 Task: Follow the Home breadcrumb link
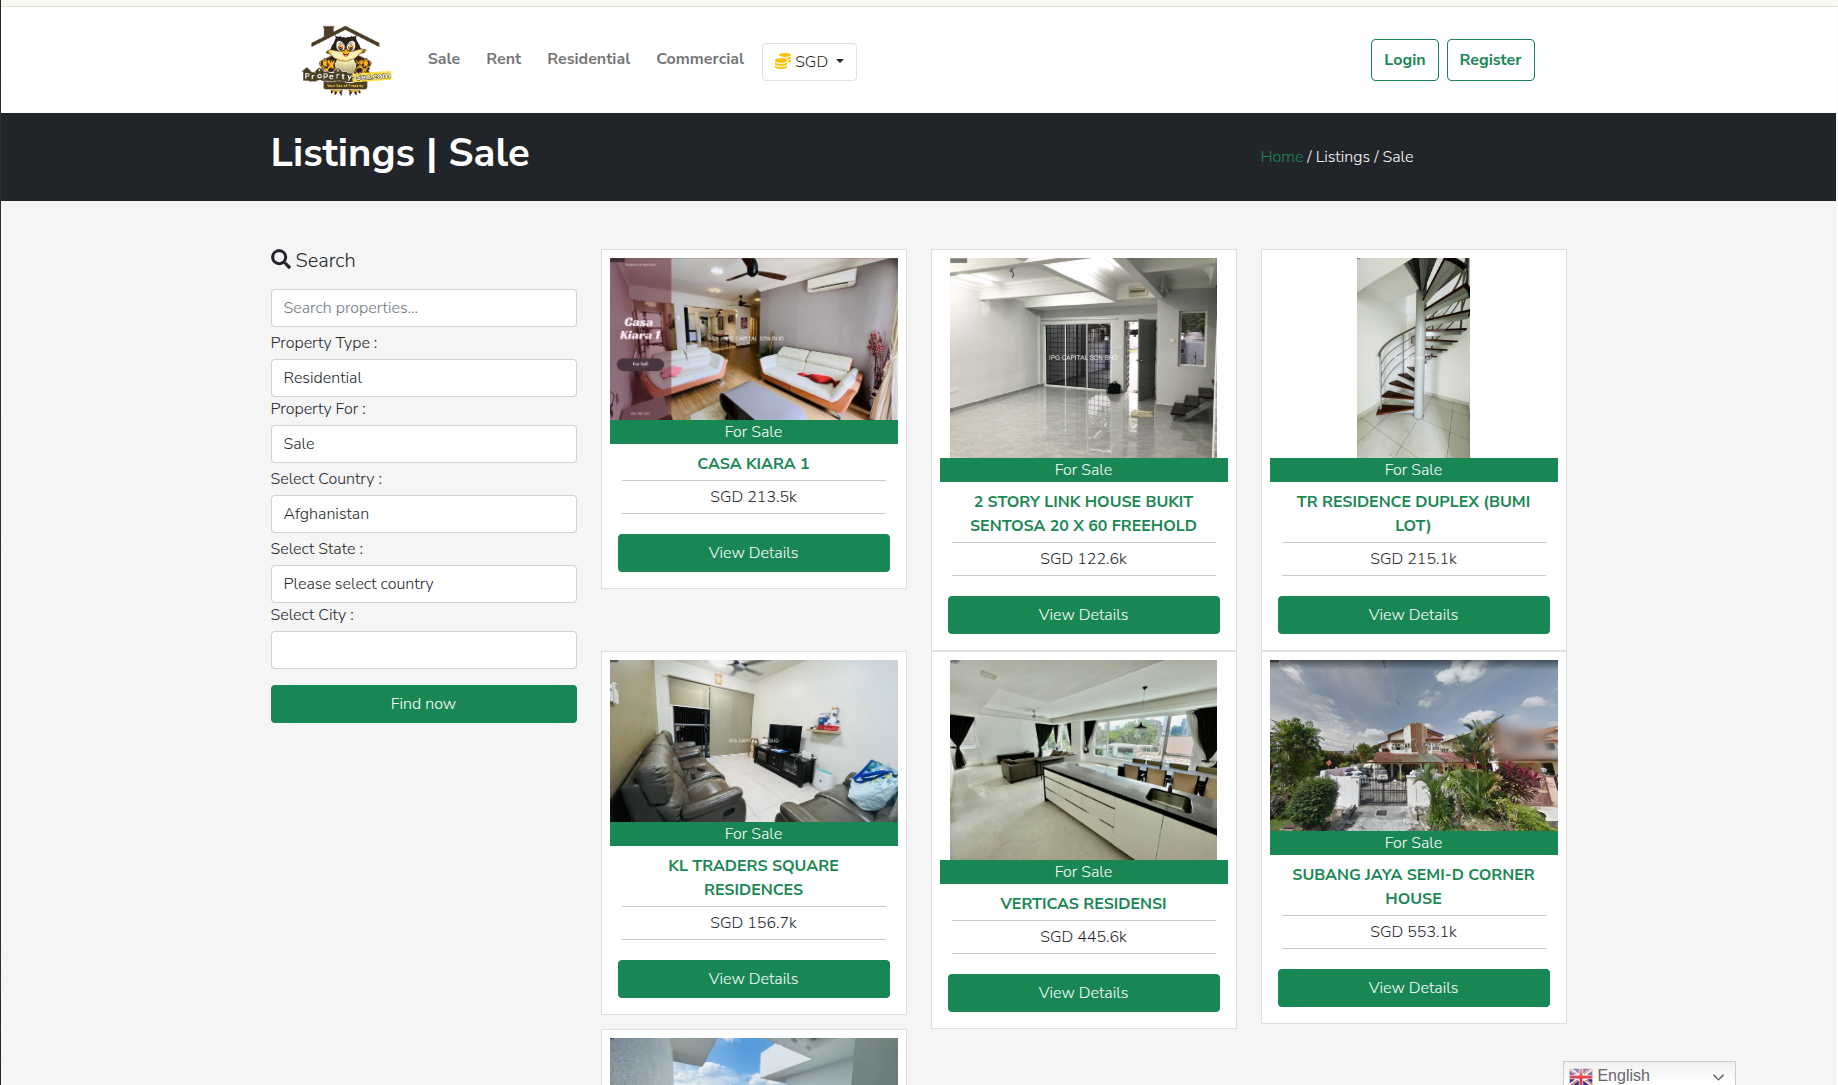tap(1281, 157)
